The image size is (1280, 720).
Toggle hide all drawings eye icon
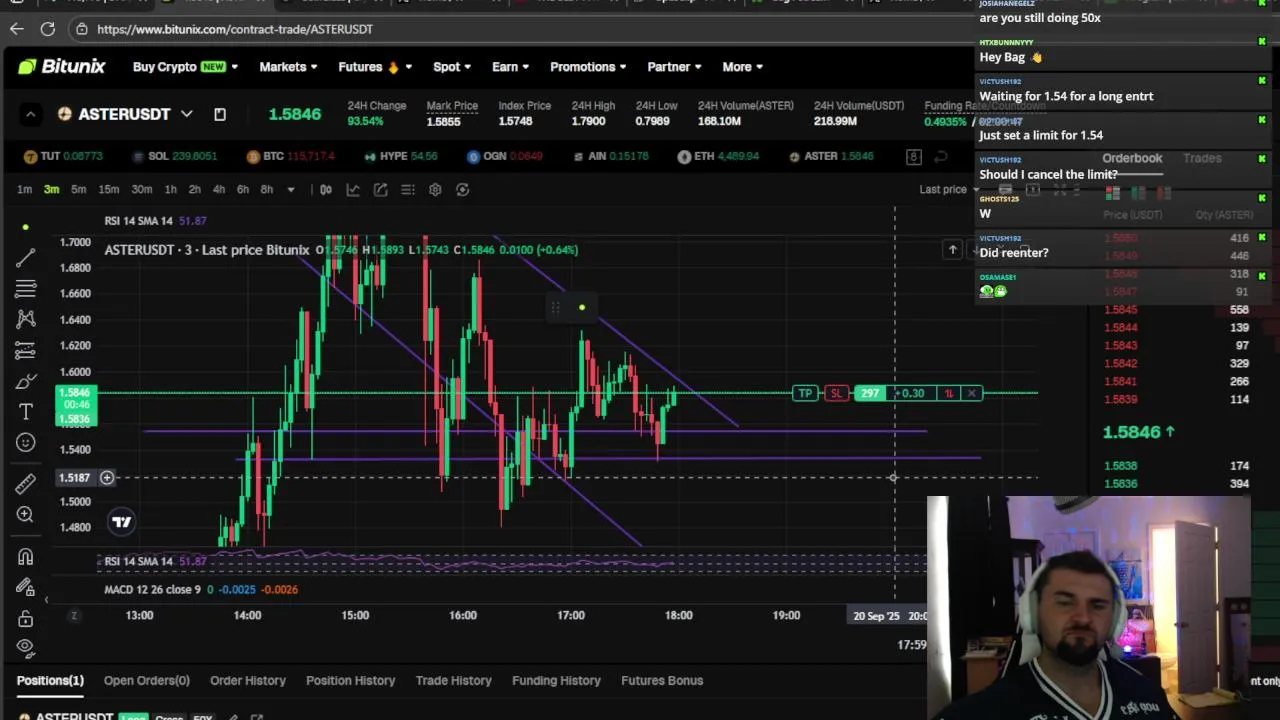26,647
